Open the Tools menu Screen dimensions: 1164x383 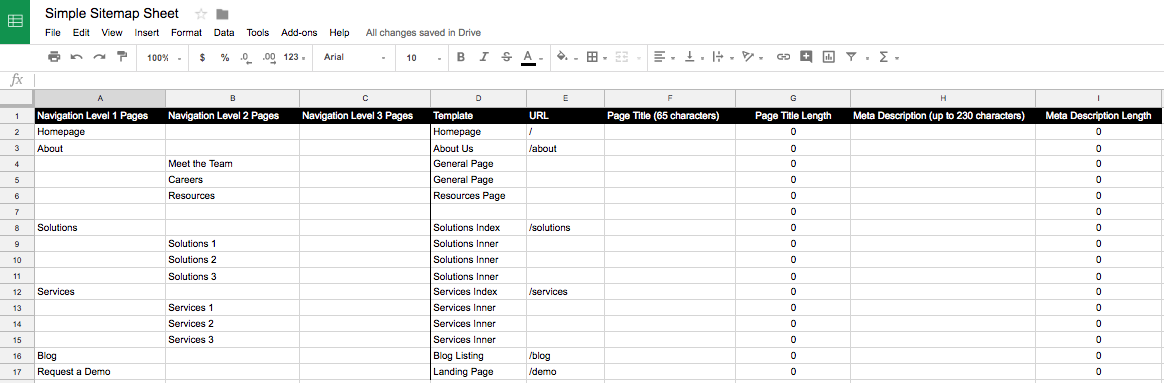pos(258,33)
